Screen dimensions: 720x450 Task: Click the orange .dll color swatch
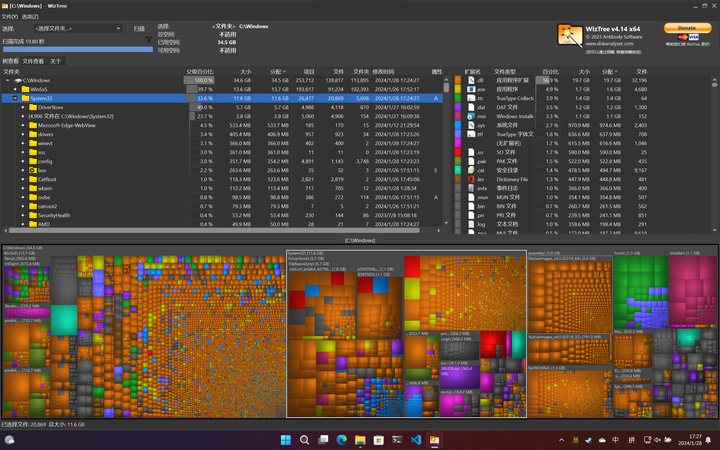tap(458, 80)
